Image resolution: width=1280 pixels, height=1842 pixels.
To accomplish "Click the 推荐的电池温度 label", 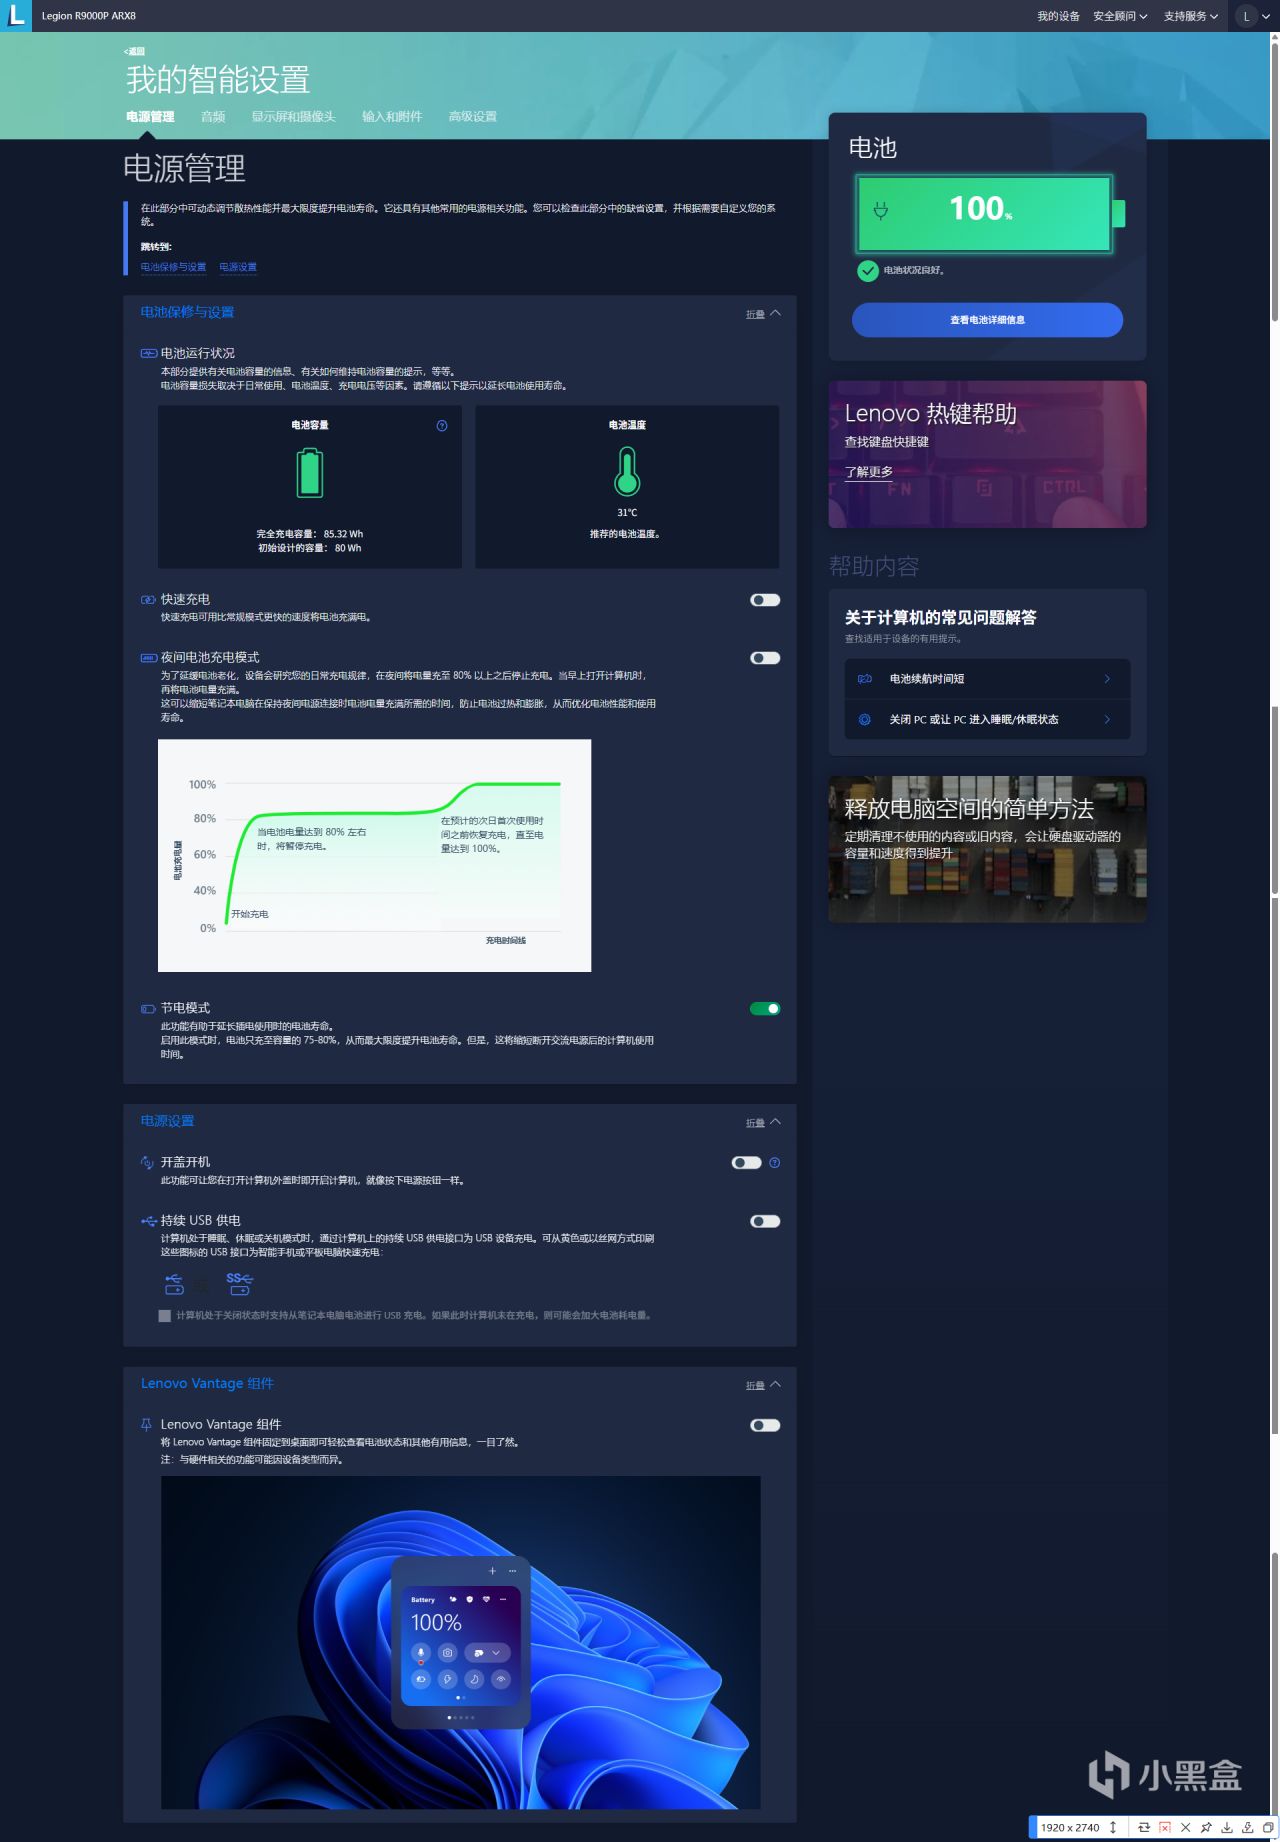I will [x=625, y=534].
